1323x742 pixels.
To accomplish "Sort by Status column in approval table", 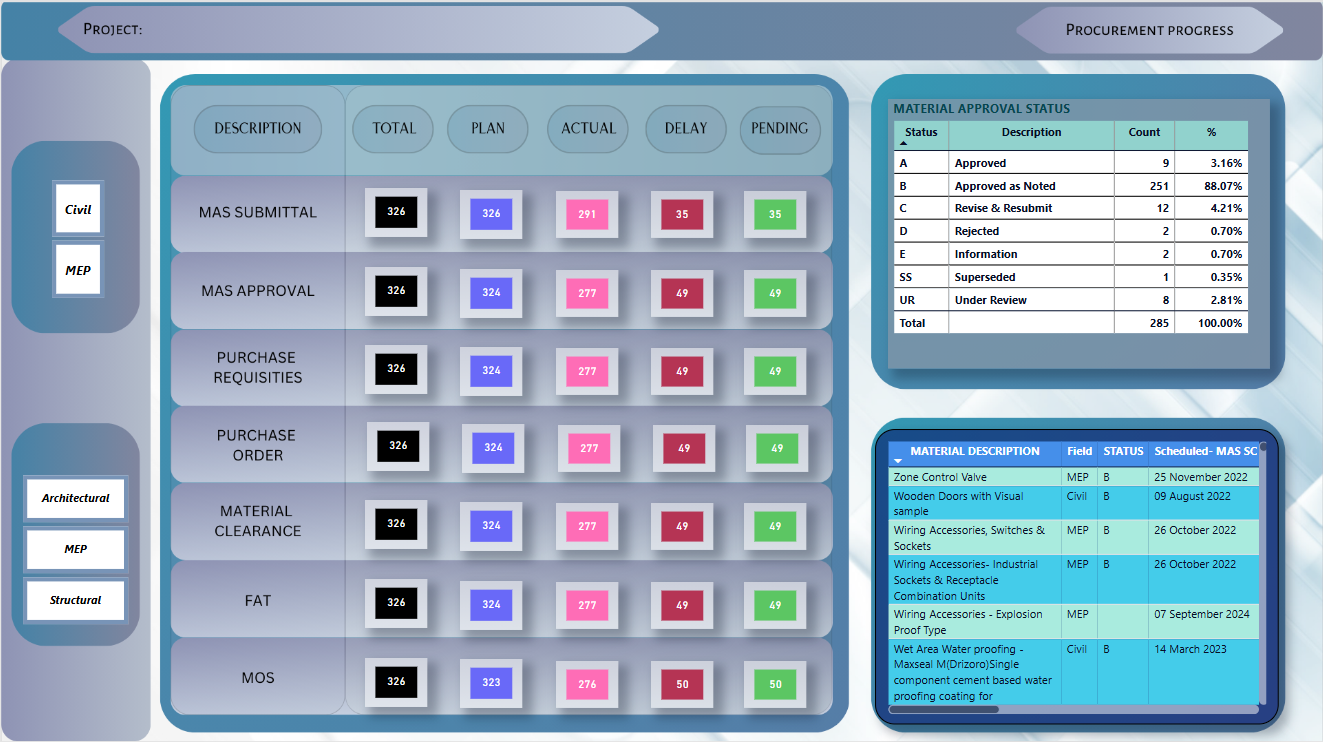I will [921, 136].
